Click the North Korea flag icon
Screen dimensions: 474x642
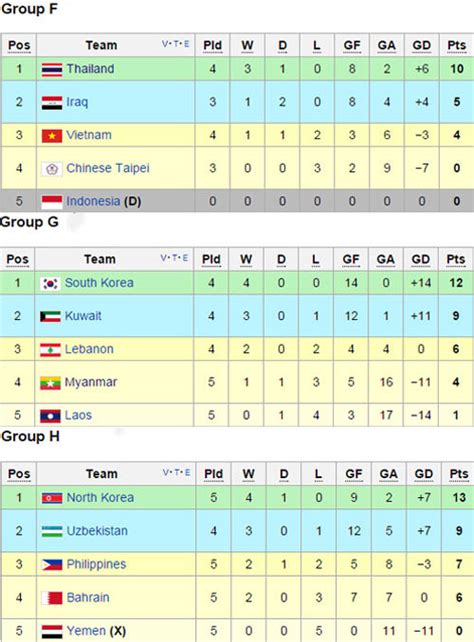[52, 498]
